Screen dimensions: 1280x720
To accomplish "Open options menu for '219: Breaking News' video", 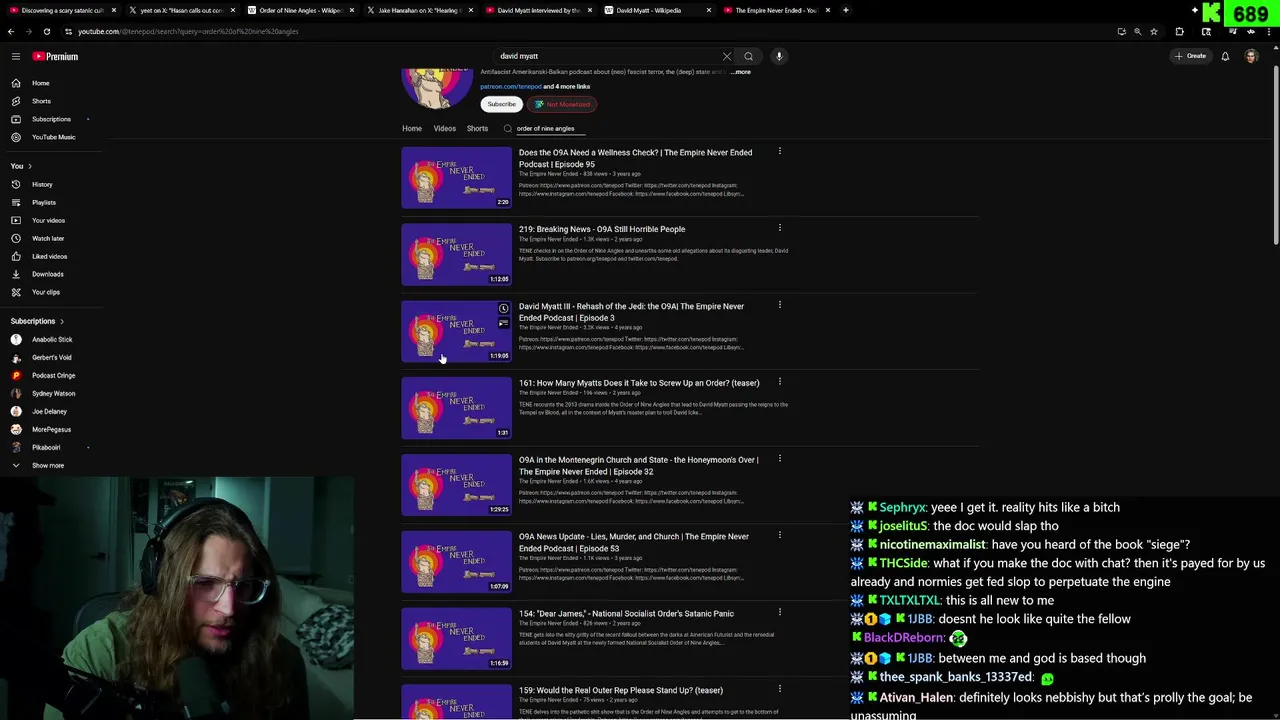I will 780,229.
